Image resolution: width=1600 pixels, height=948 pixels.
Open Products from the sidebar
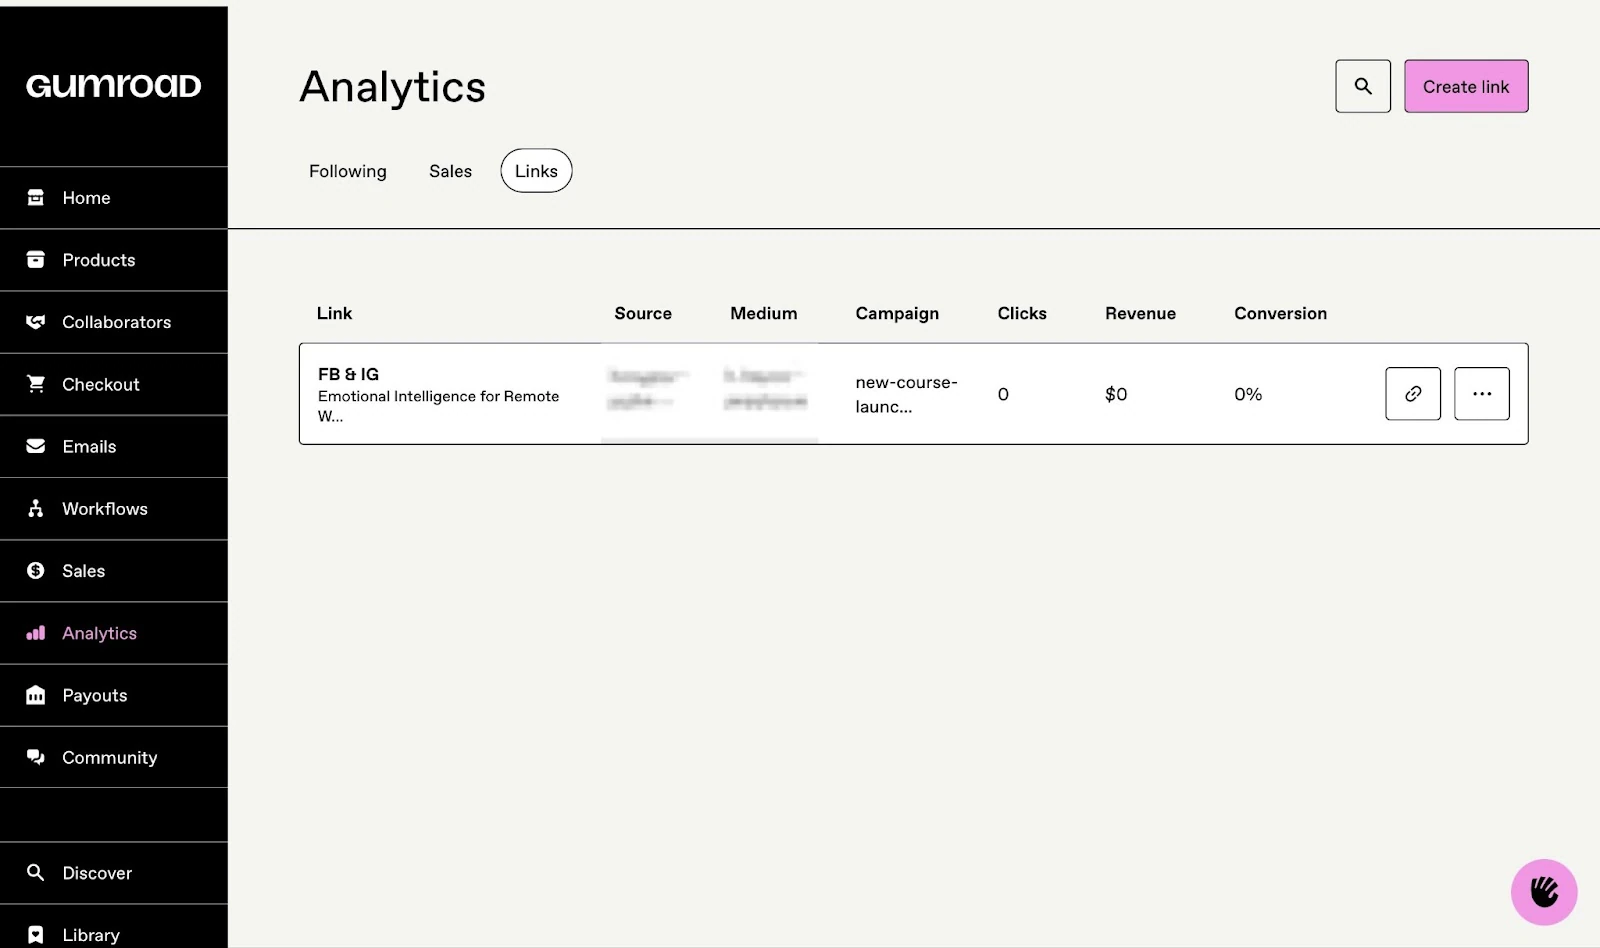pyautogui.click(x=114, y=260)
